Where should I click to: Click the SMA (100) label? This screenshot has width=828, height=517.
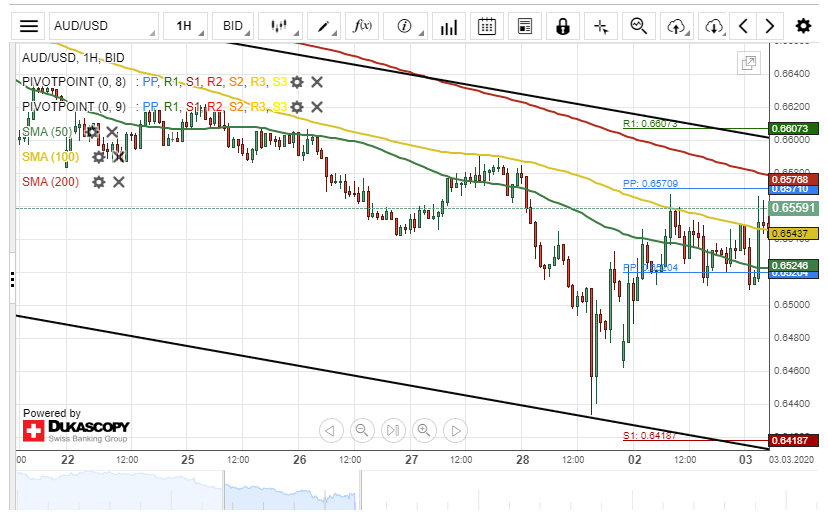[x=51, y=157]
